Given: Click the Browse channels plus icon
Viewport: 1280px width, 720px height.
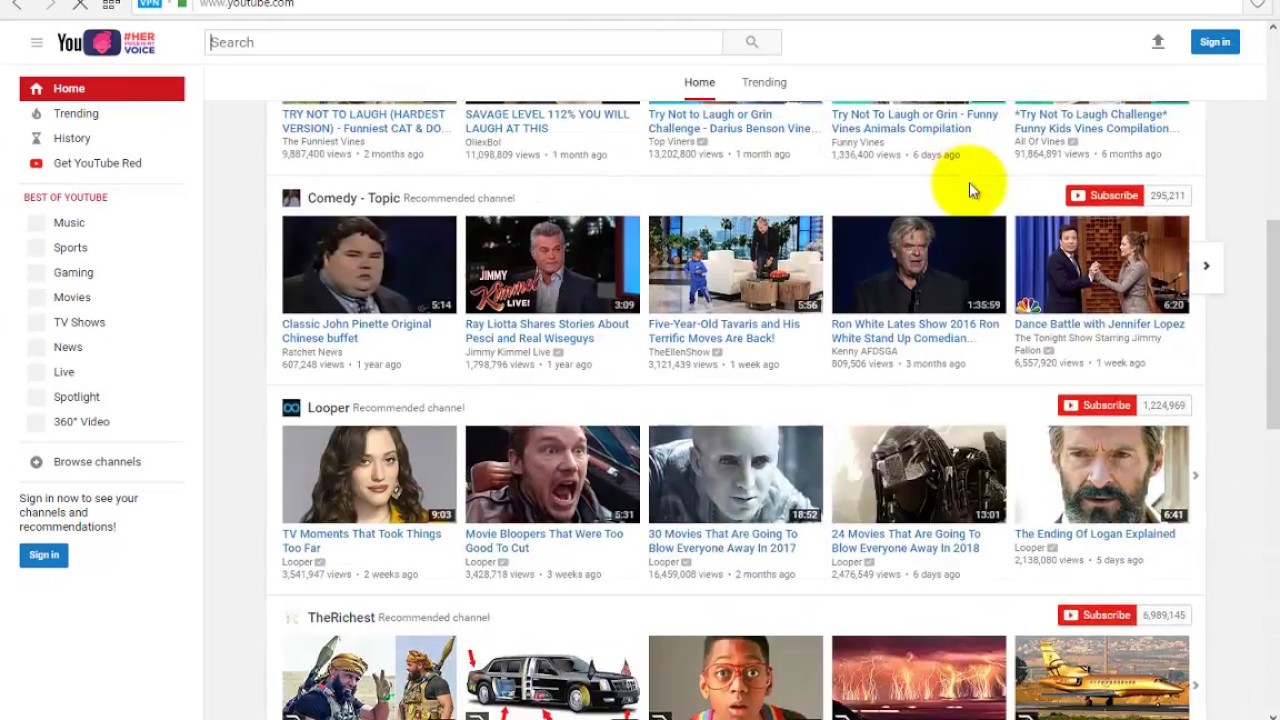Looking at the screenshot, I should 36,462.
